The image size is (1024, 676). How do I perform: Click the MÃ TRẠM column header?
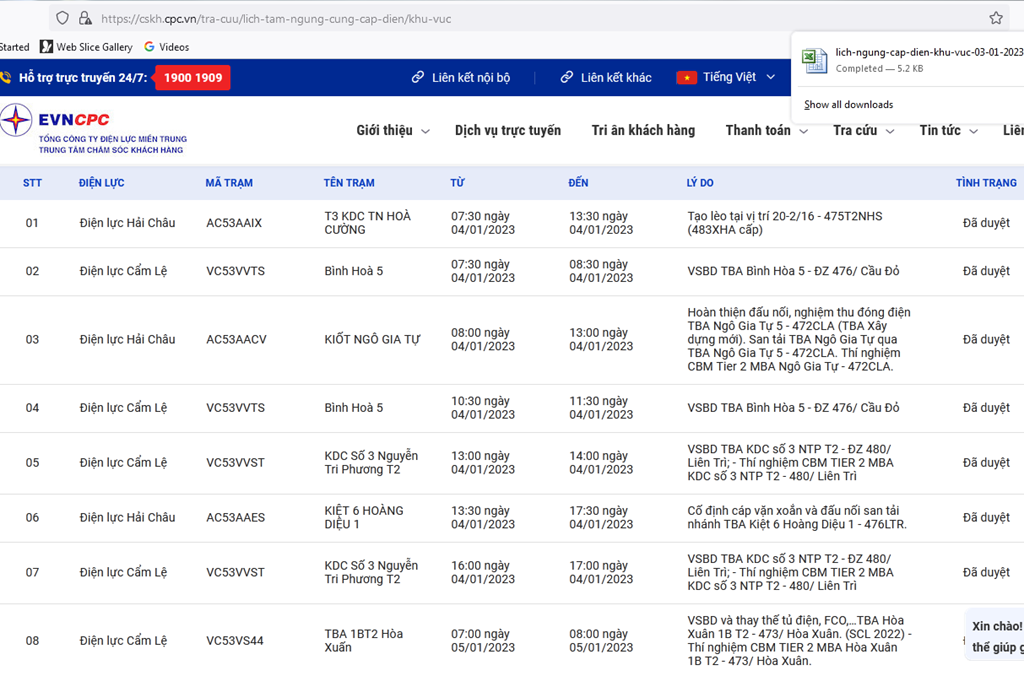pos(229,183)
